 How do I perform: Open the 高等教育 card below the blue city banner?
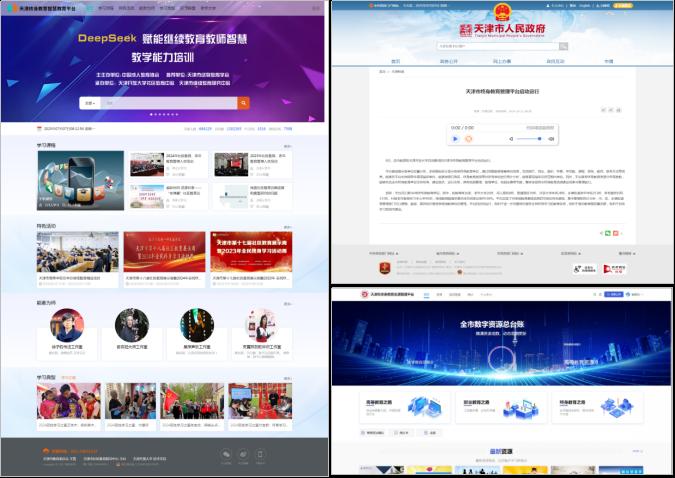405,407
